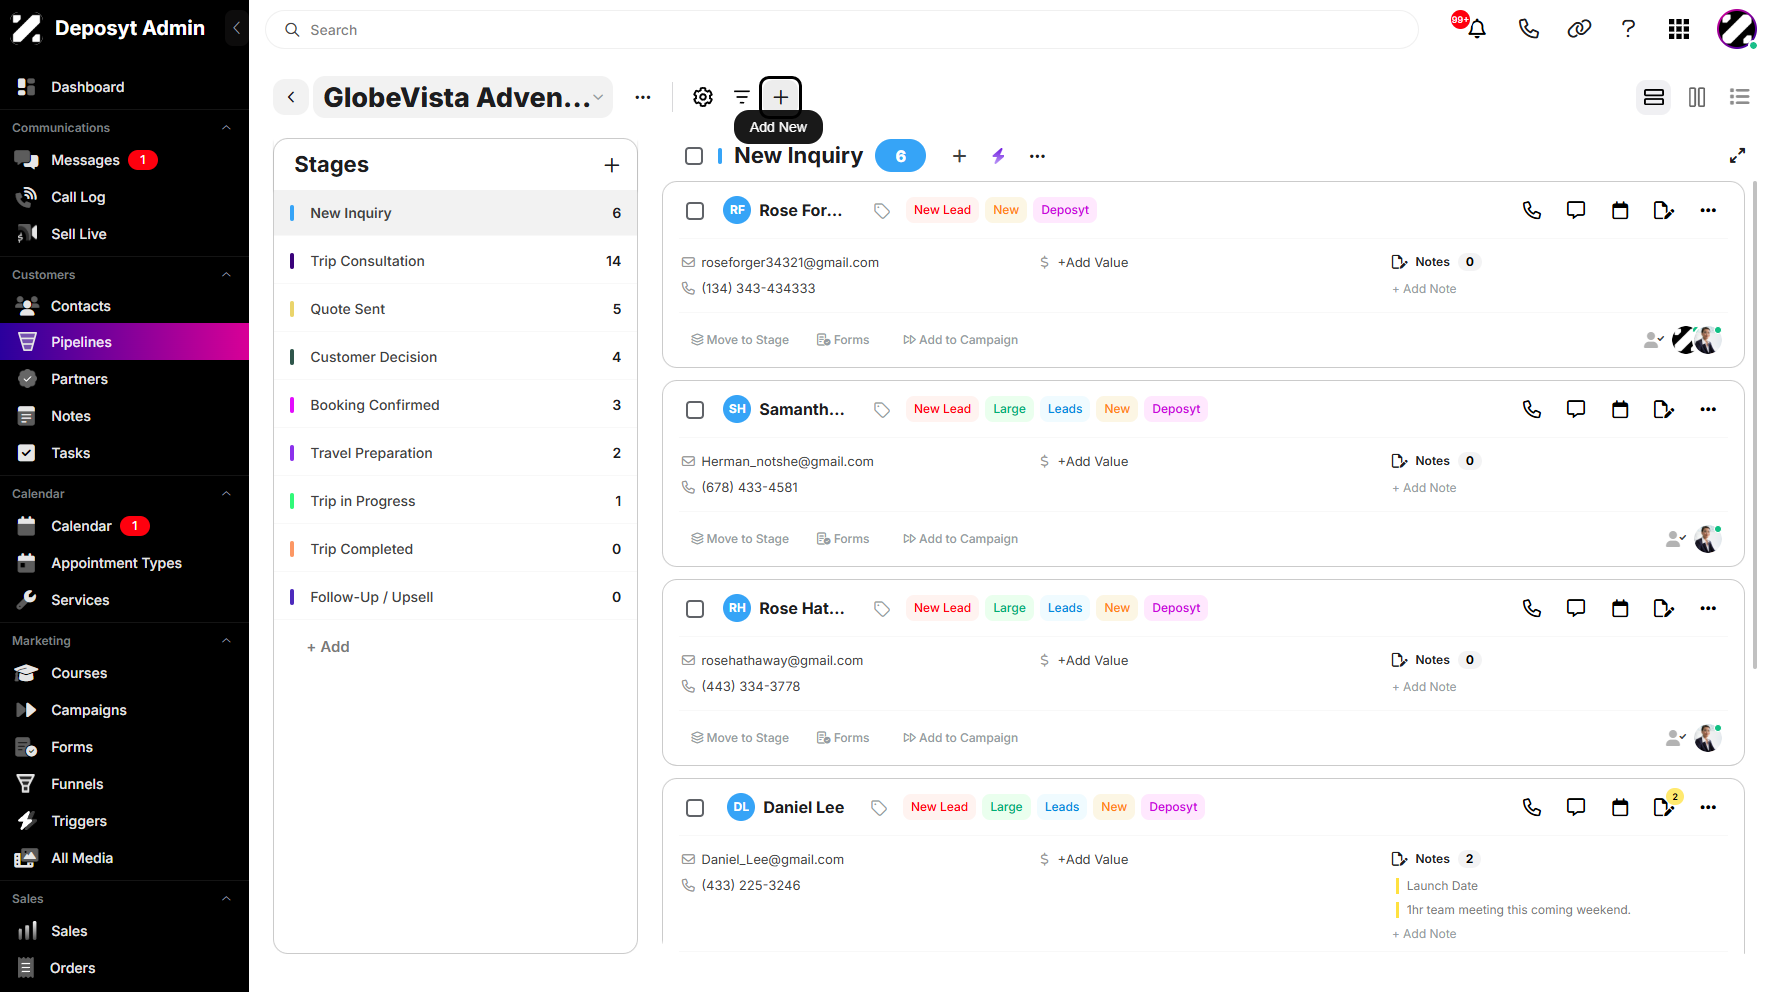Check the Daniel Lee card checkbox
The image size is (1781, 992).
click(695, 808)
